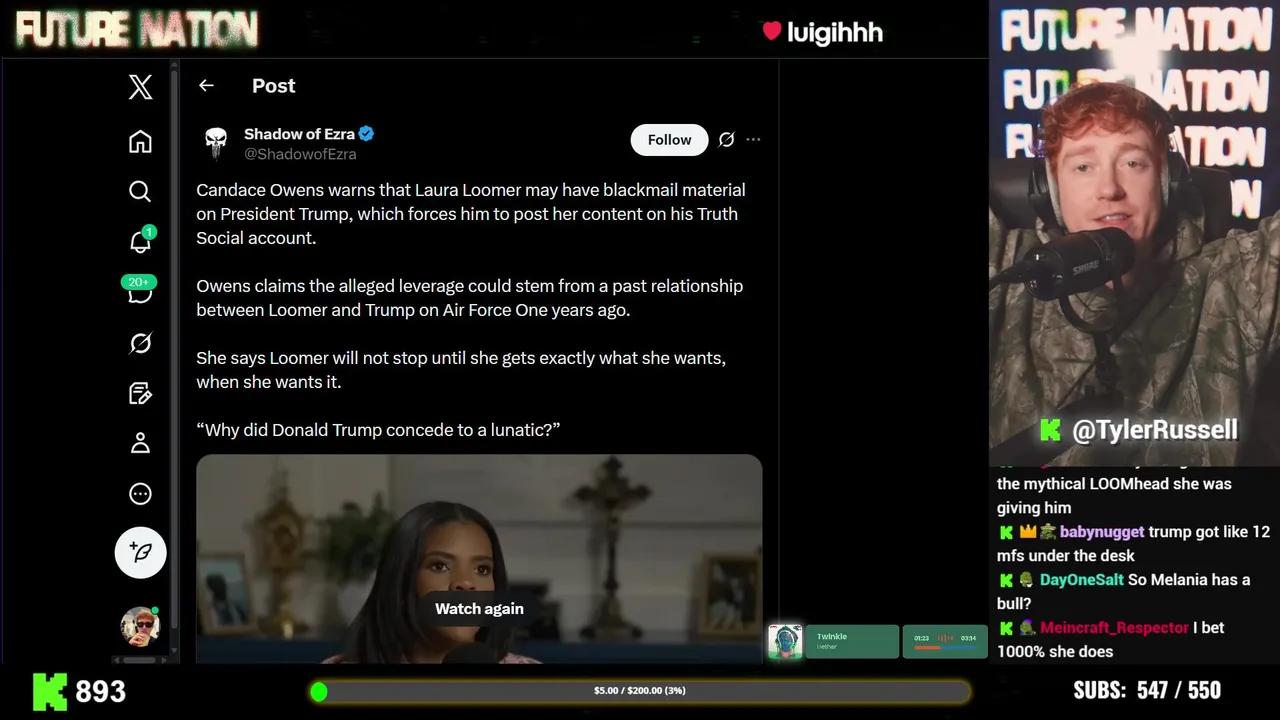Click the music progress bar widget

coord(945,642)
